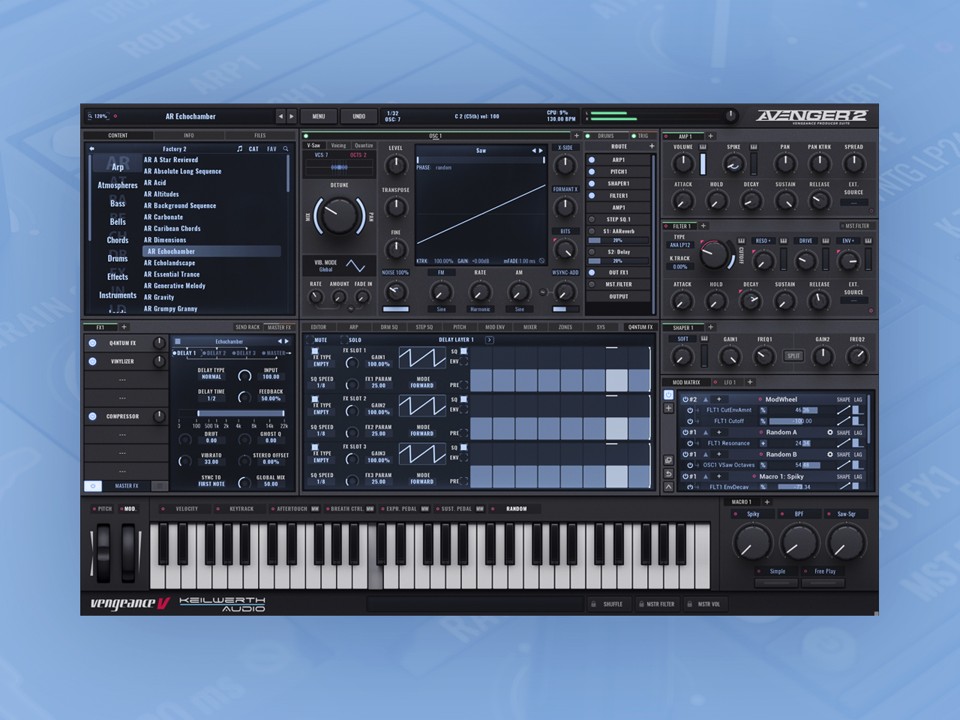The image size is (960, 720).
Task: Open the ENV parameter dropdown in Filter 1
Action: [x=848, y=241]
